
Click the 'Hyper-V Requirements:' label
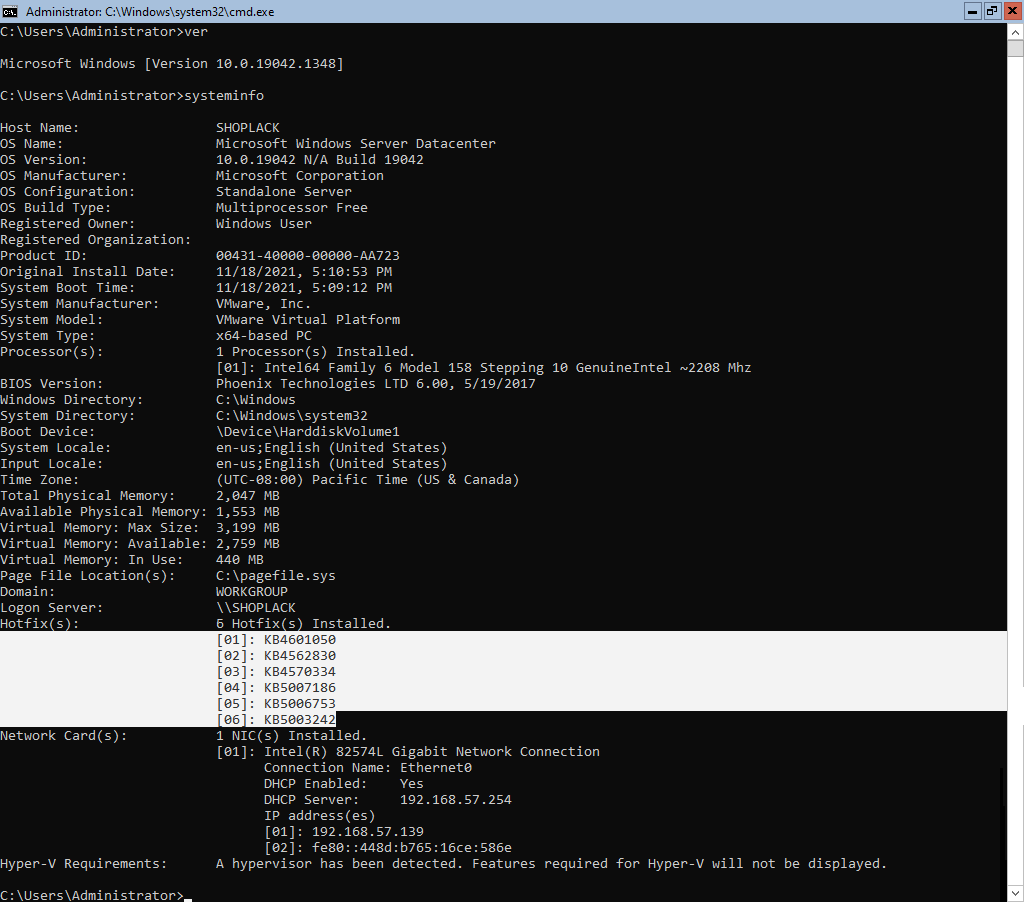[84, 864]
